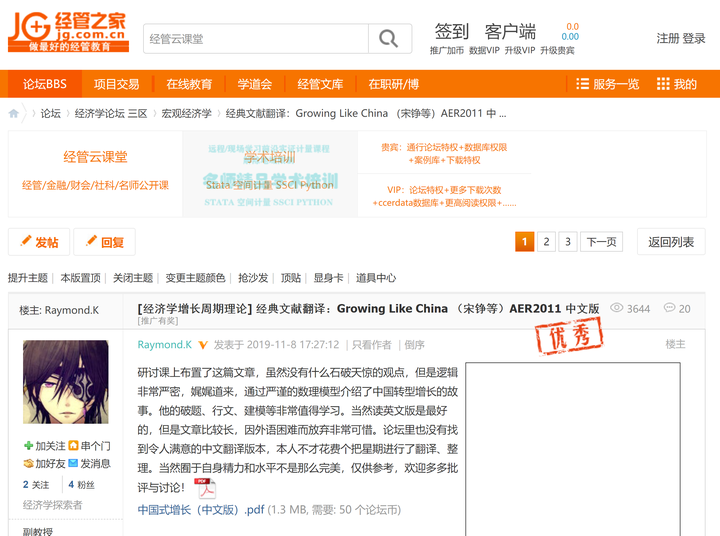Image resolution: width=720 pixels, height=536 pixels.
Task: Add Raymond.K as friend with 加好友
Action: [45, 463]
